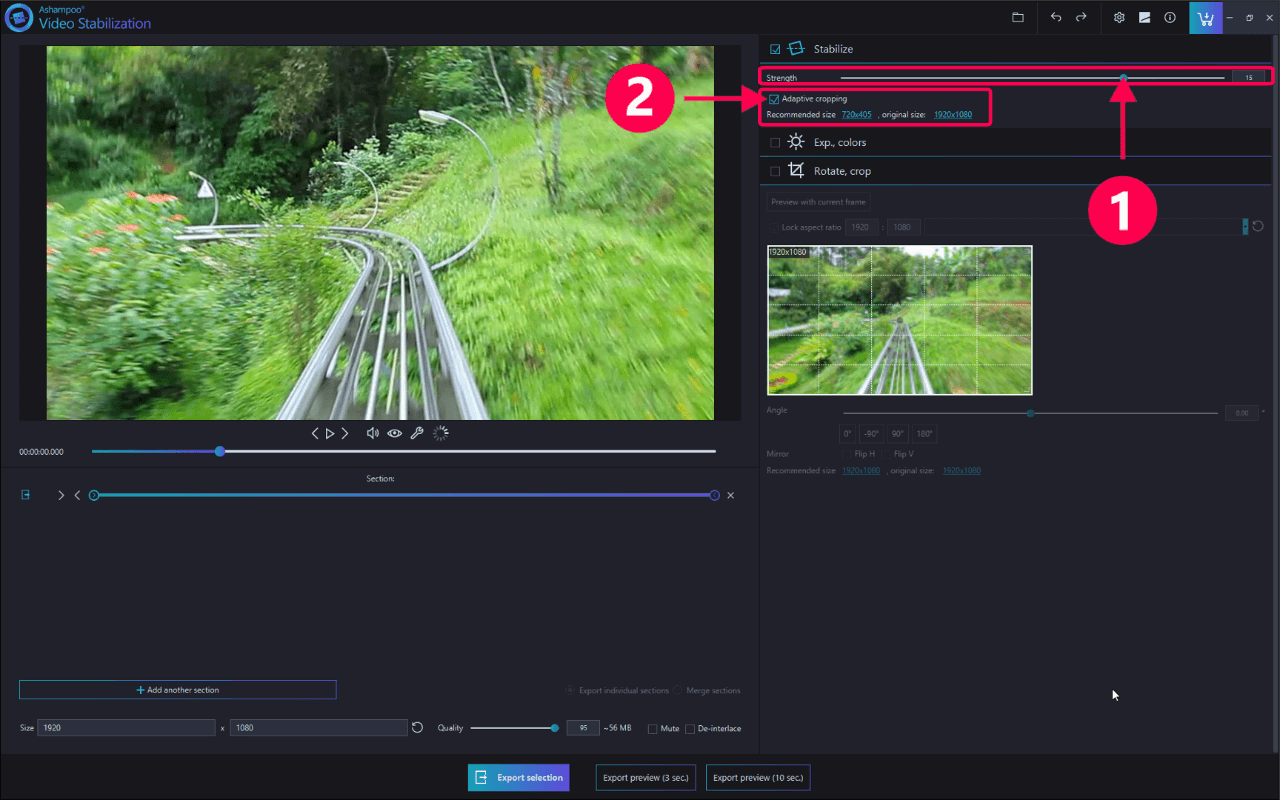The width and height of the screenshot is (1280, 800).
Task: Toggle the speaker volume icon
Action: [x=373, y=434]
